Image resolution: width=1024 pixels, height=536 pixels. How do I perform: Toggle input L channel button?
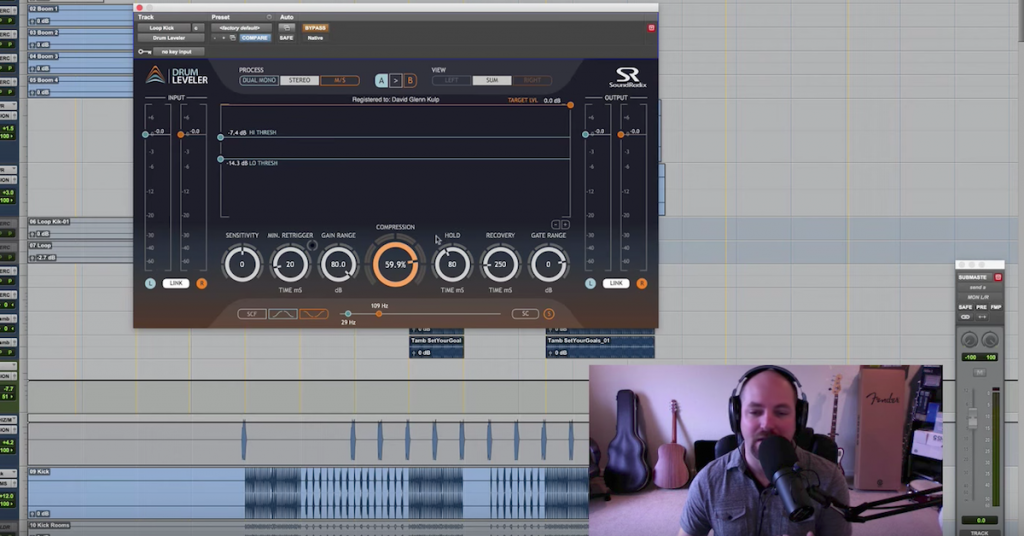coord(150,283)
